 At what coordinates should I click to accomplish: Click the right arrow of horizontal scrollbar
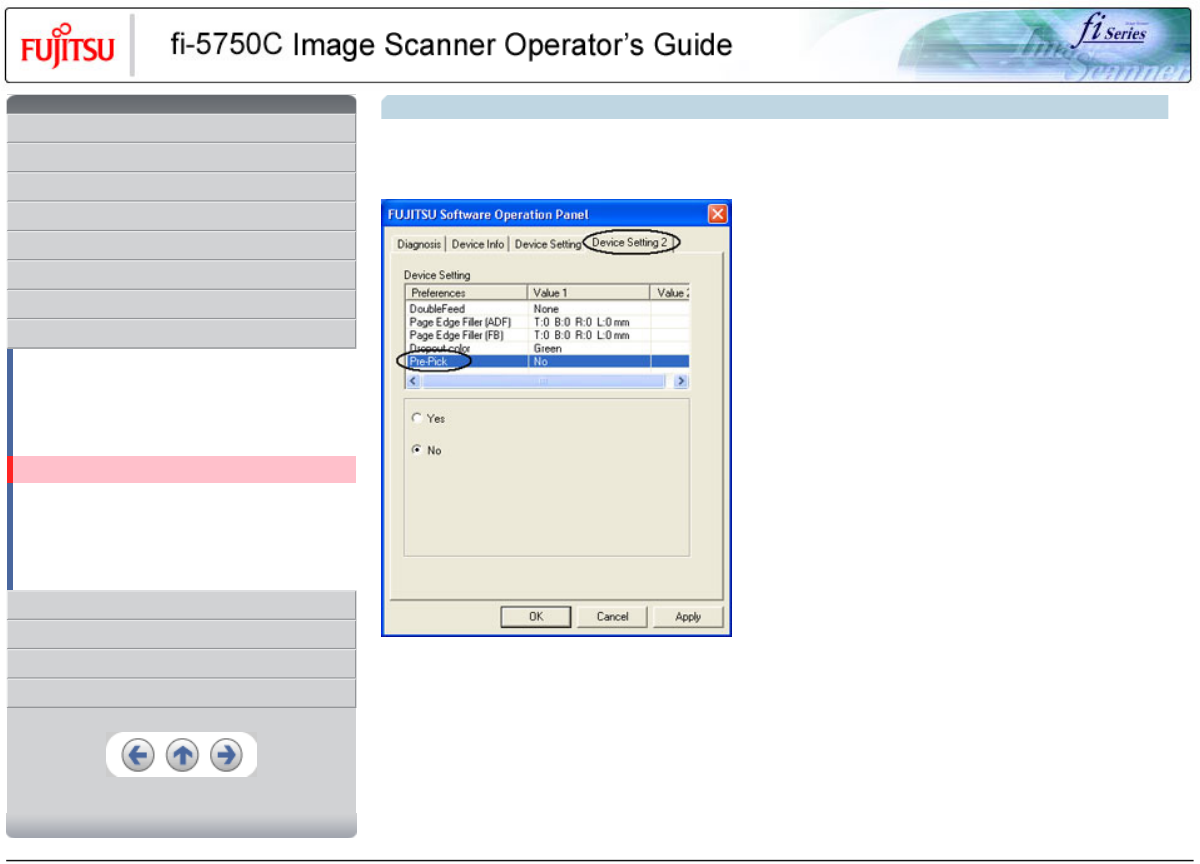click(681, 382)
